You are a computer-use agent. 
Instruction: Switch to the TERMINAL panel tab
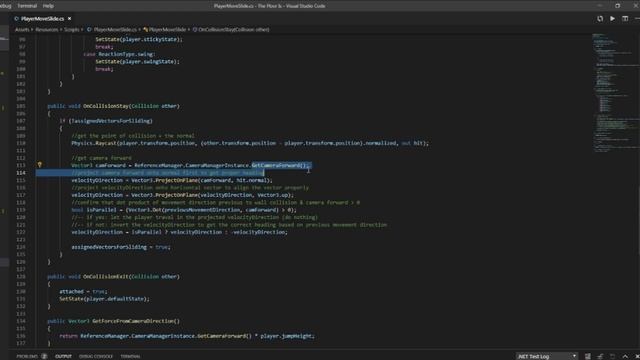click(131, 356)
